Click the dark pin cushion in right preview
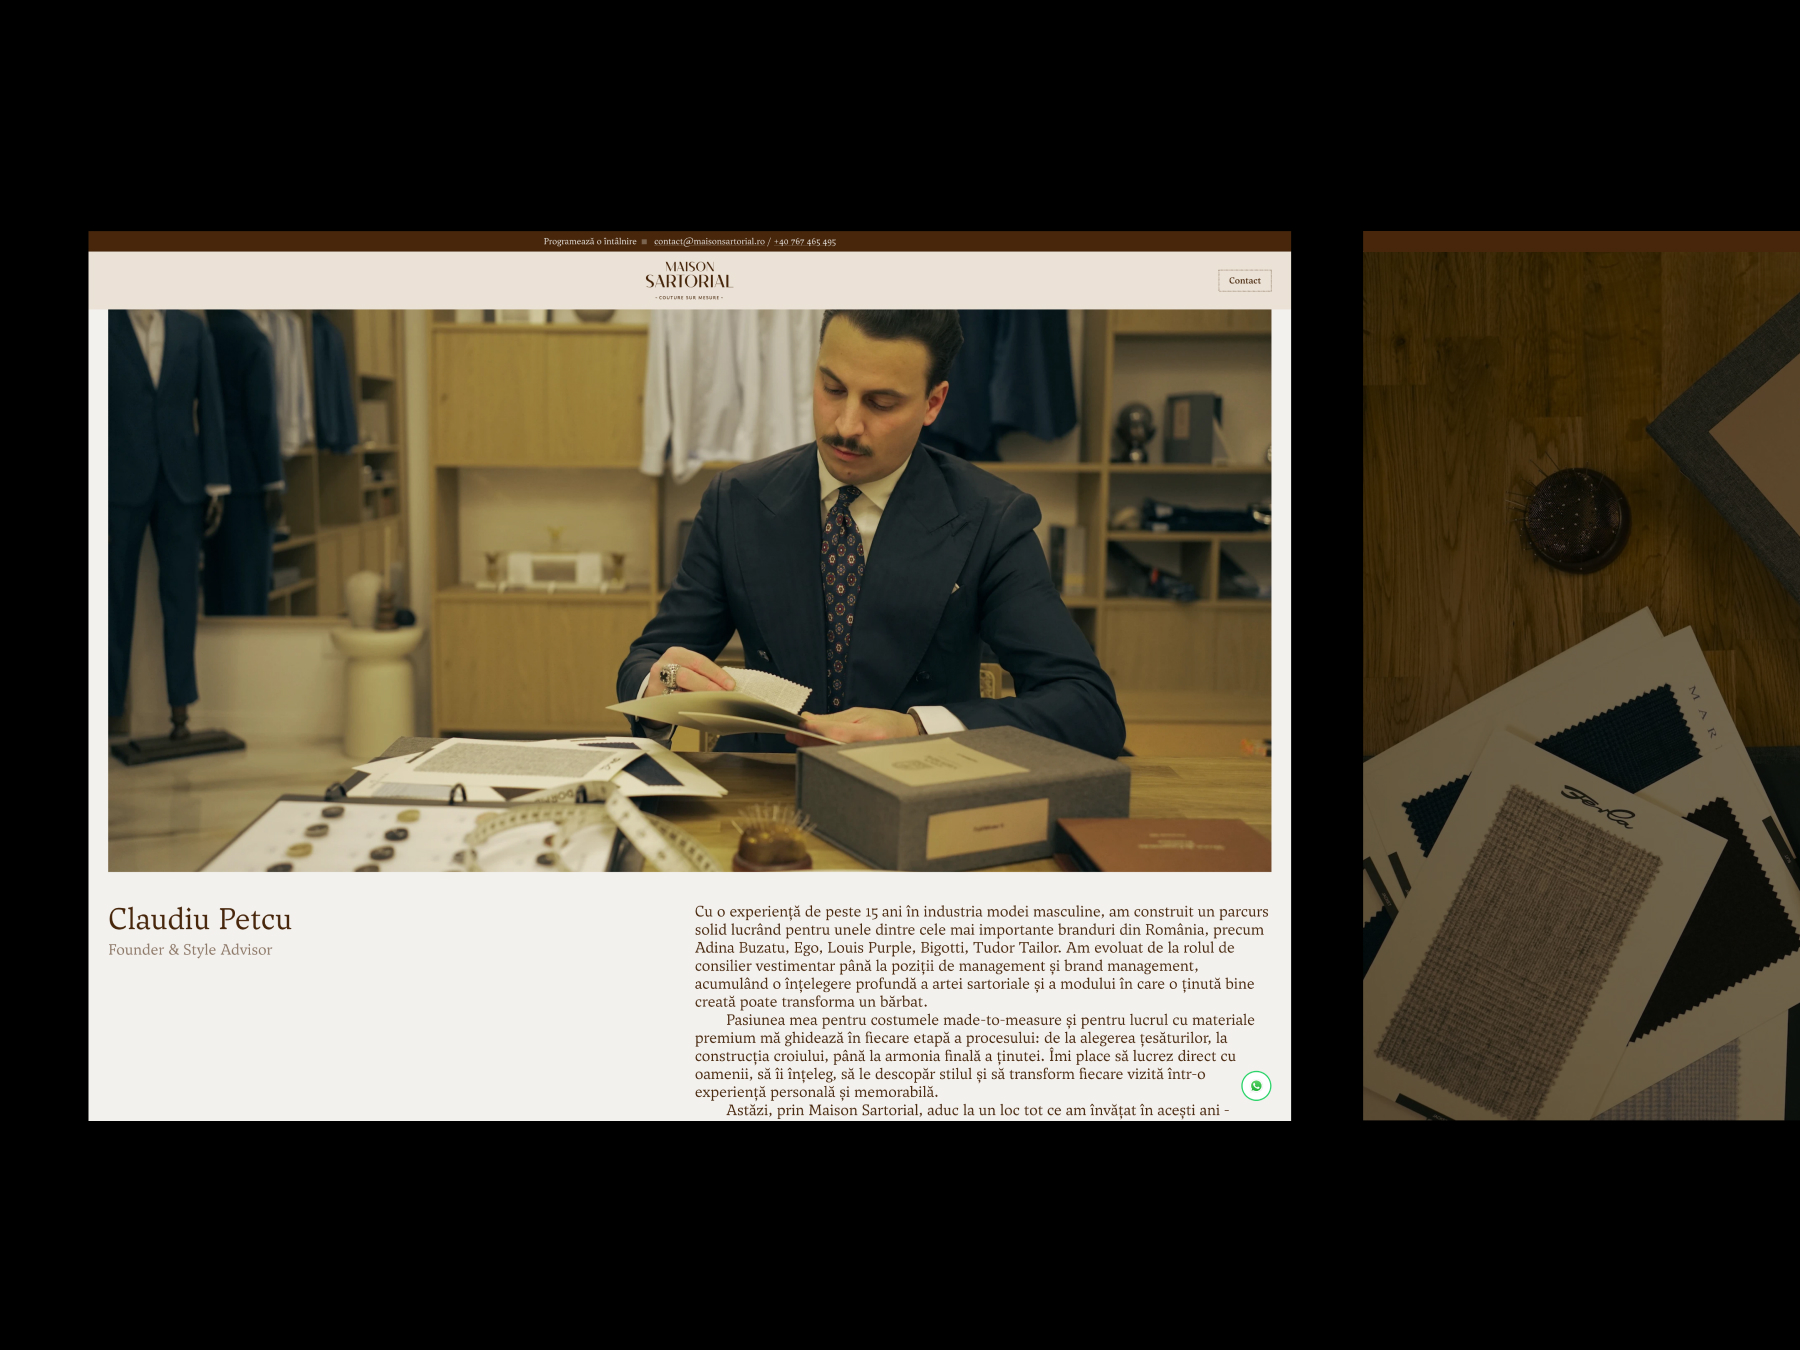The width and height of the screenshot is (1800, 1350). coord(1577,520)
